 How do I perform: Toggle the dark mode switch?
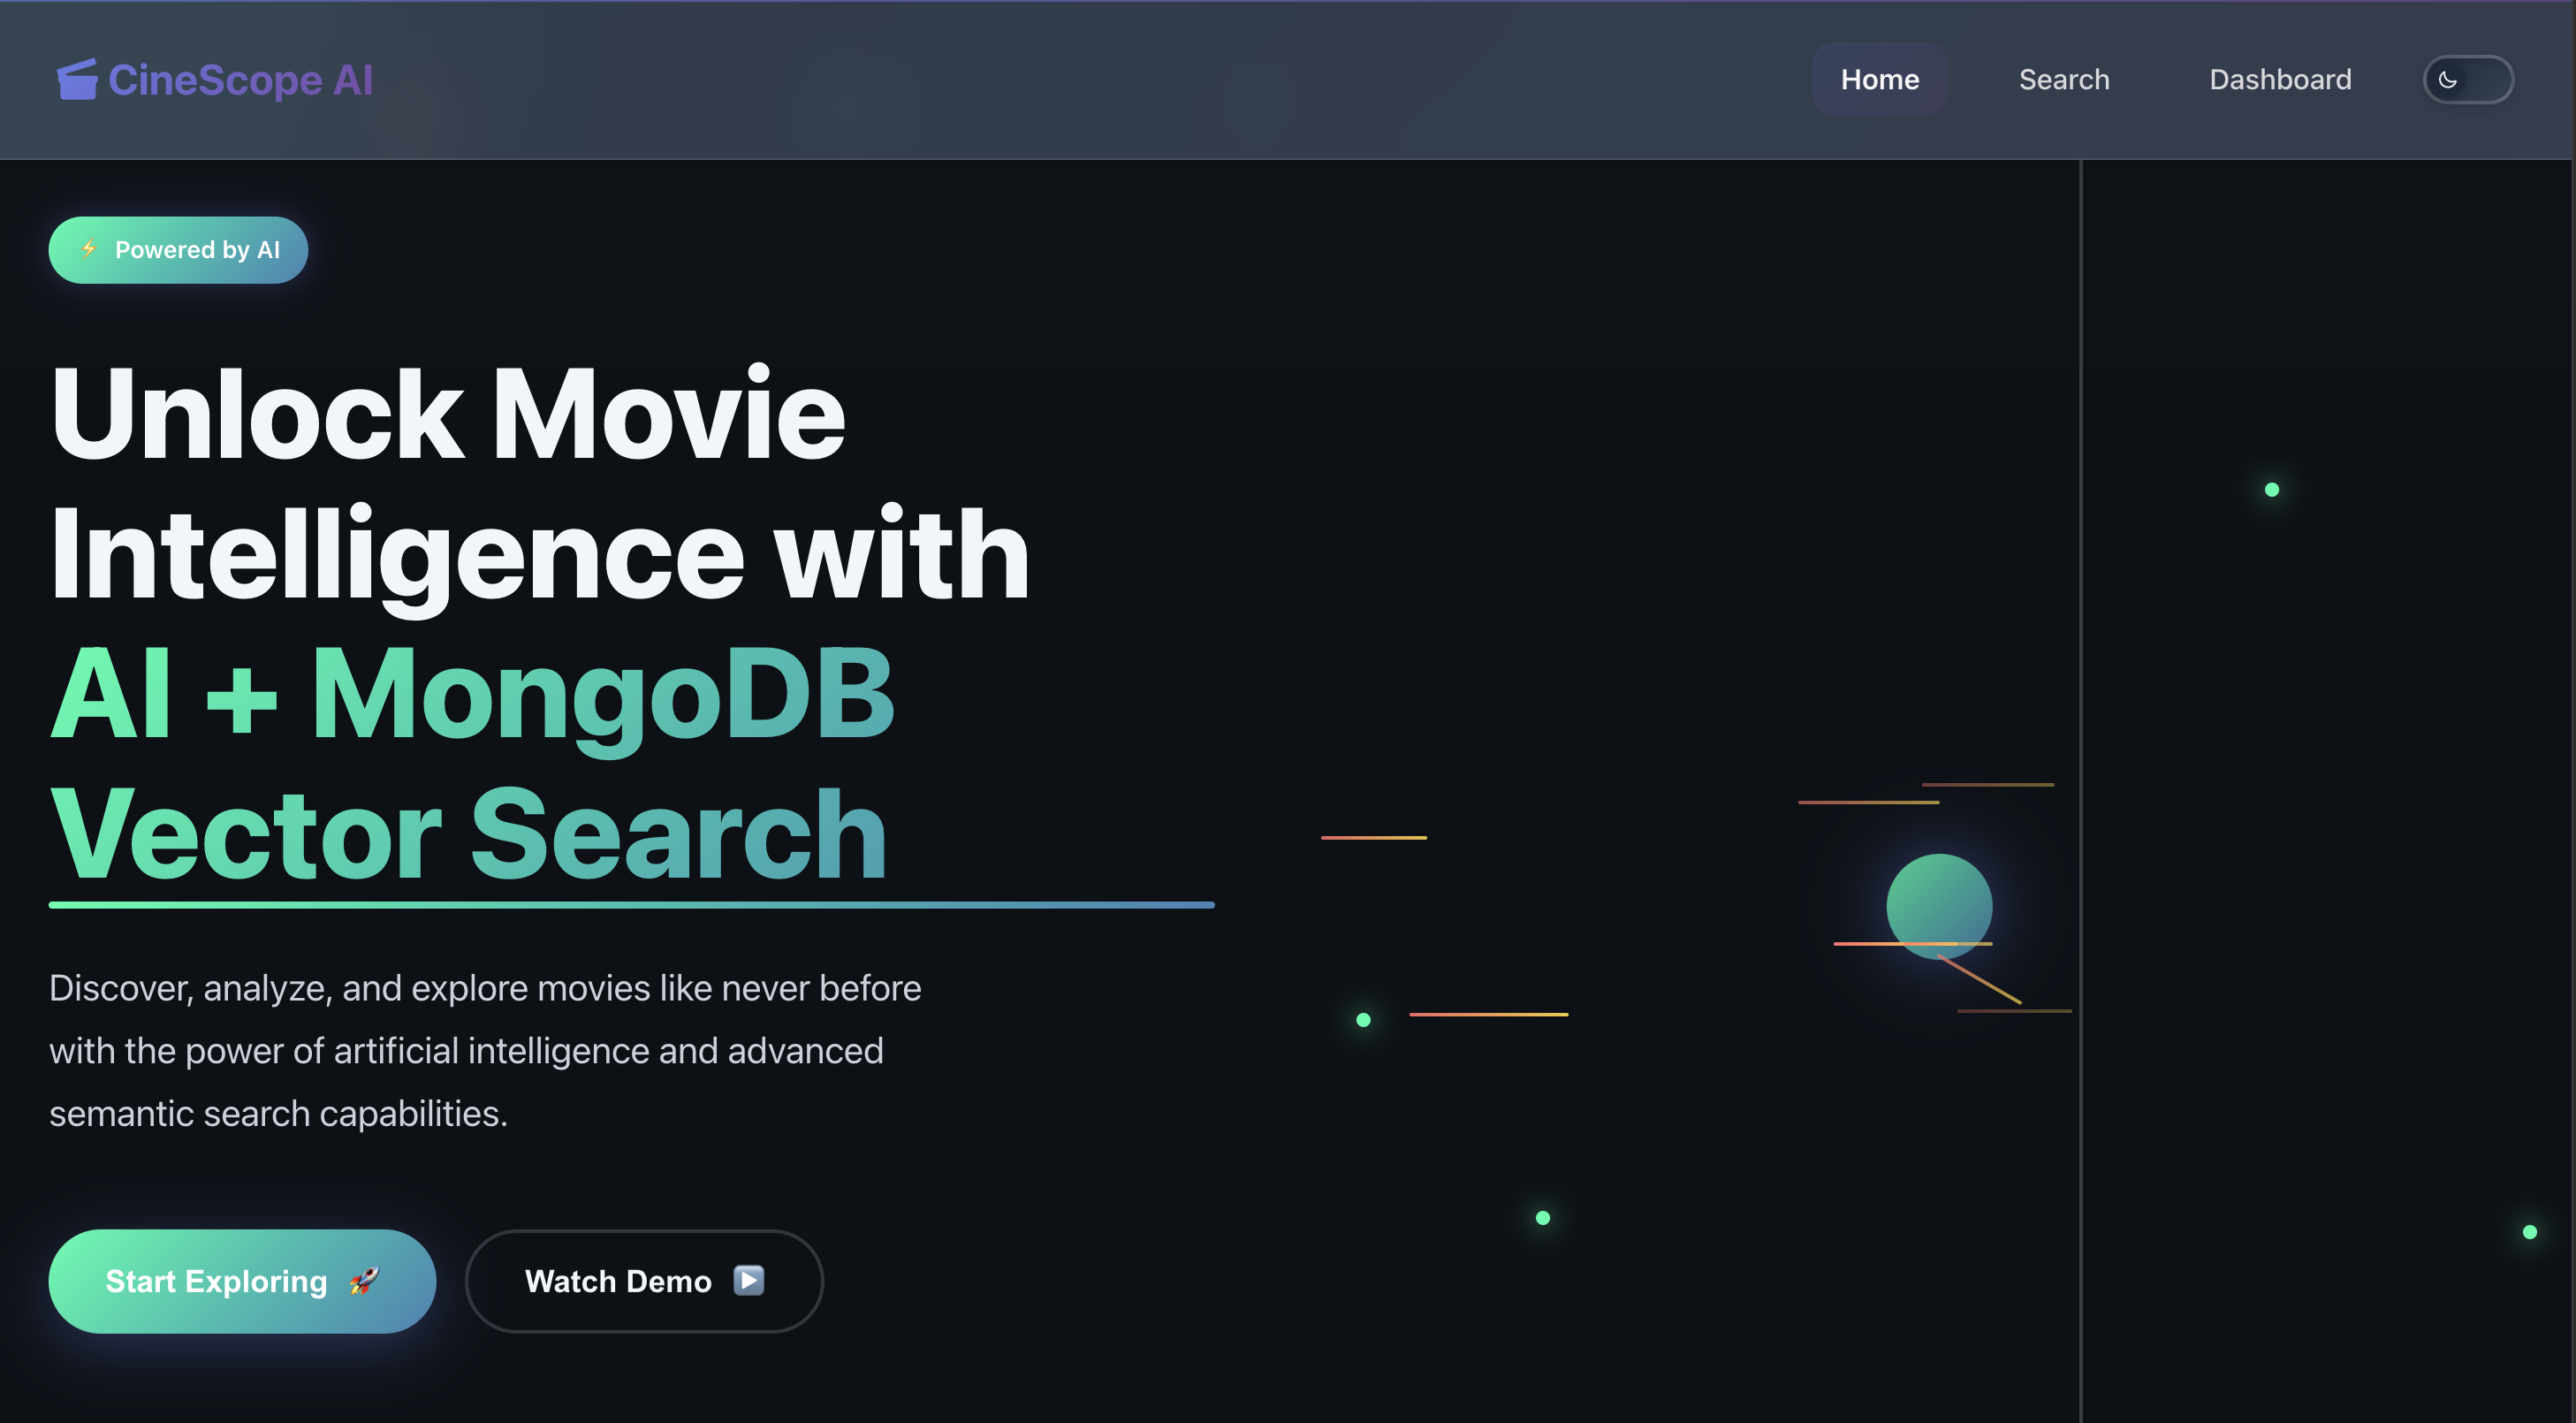[2468, 80]
